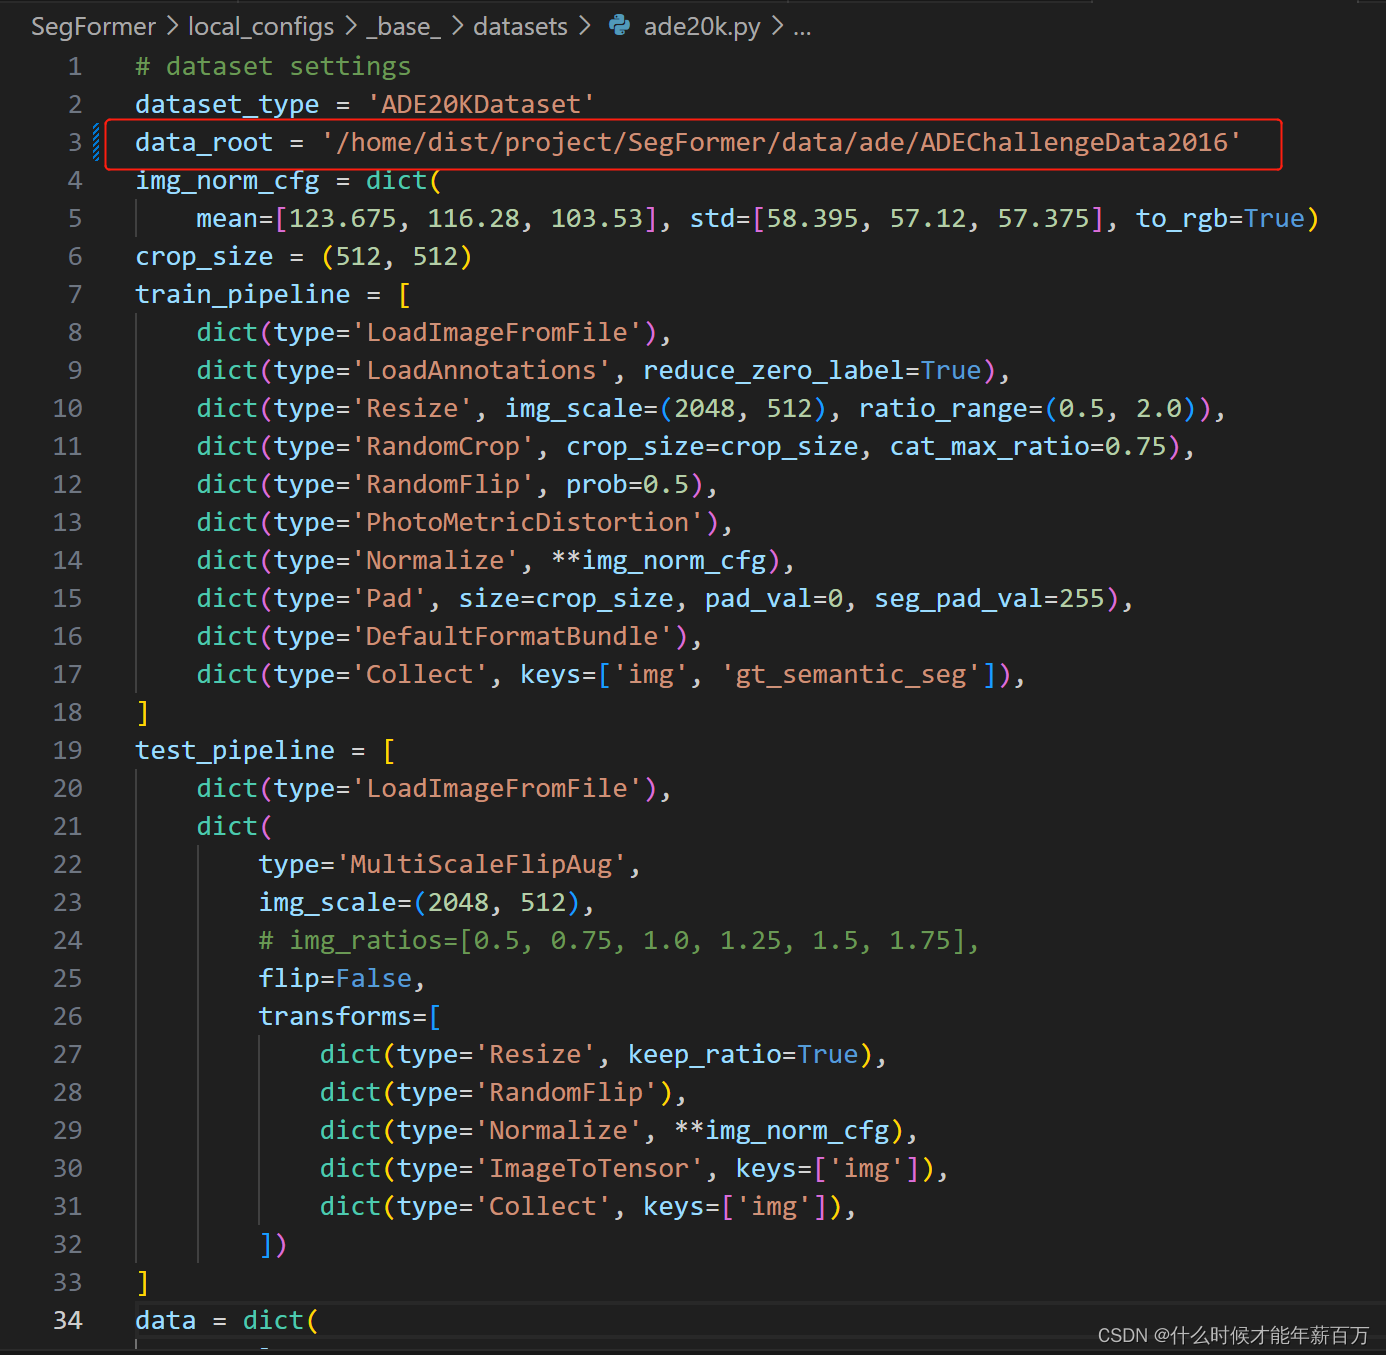Click 'MultiScaleFlipAug' string
Viewport: 1386px width, 1355px height.
[x=481, y=865]
